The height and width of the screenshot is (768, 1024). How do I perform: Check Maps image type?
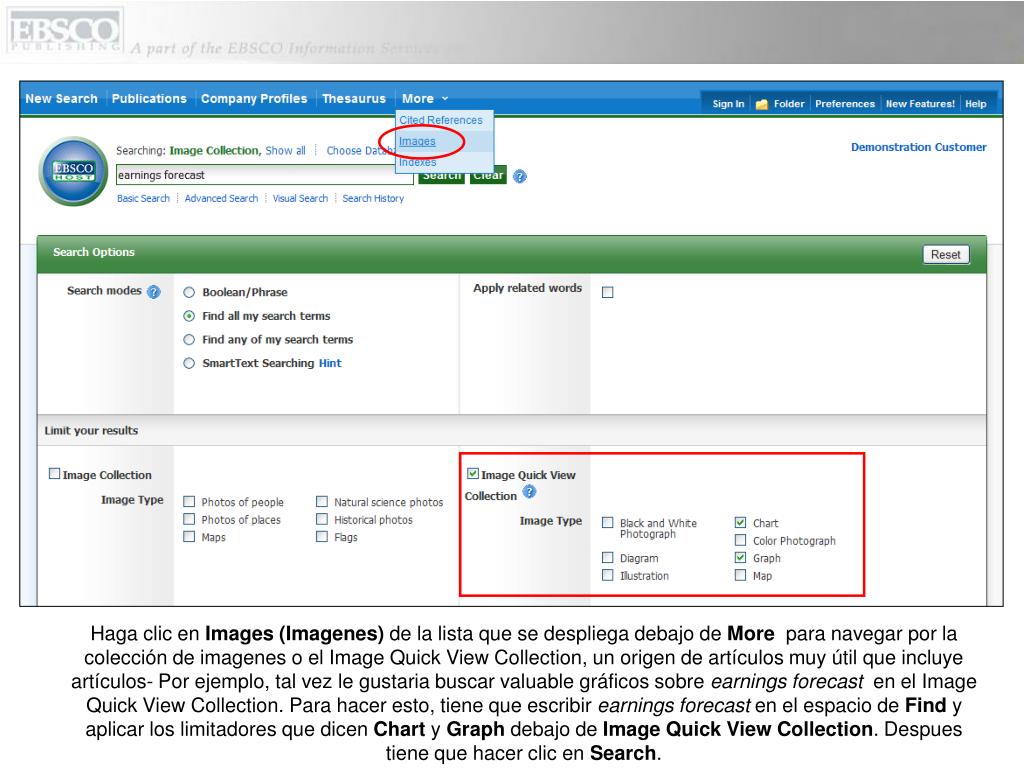tap(189, 536)
